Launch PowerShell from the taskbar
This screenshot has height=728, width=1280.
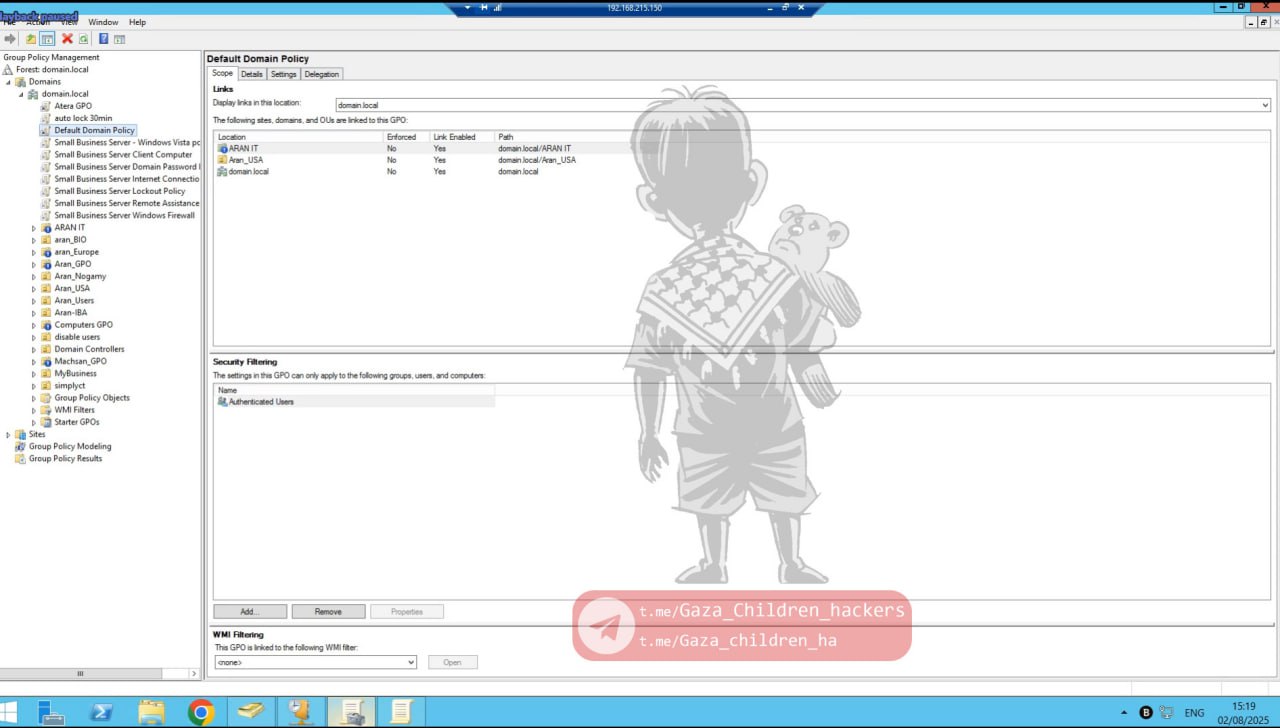[x=101, y=712]
